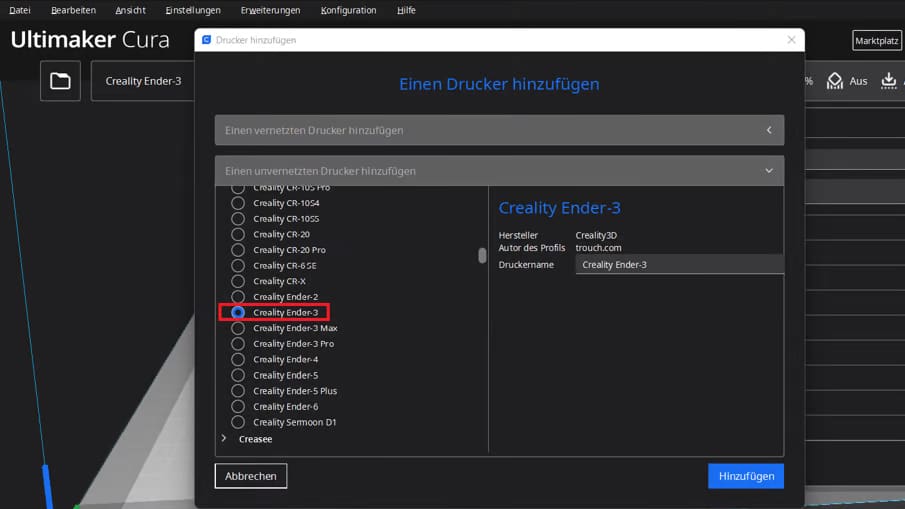Open the Hilfe menu
Image resolution: width=905 pixels, height=509 pixels.
click(x=406, y=10)
